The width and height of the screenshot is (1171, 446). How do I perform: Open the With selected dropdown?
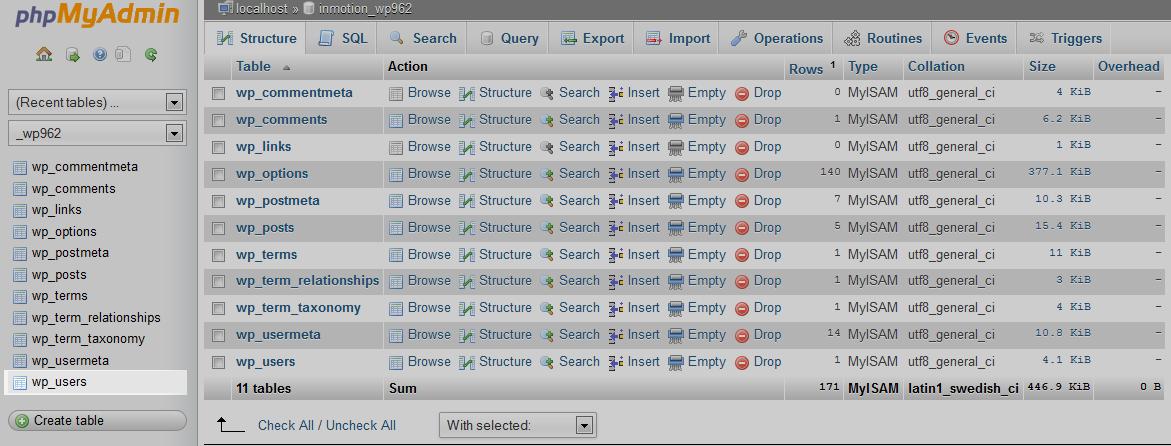coord(518,426)
